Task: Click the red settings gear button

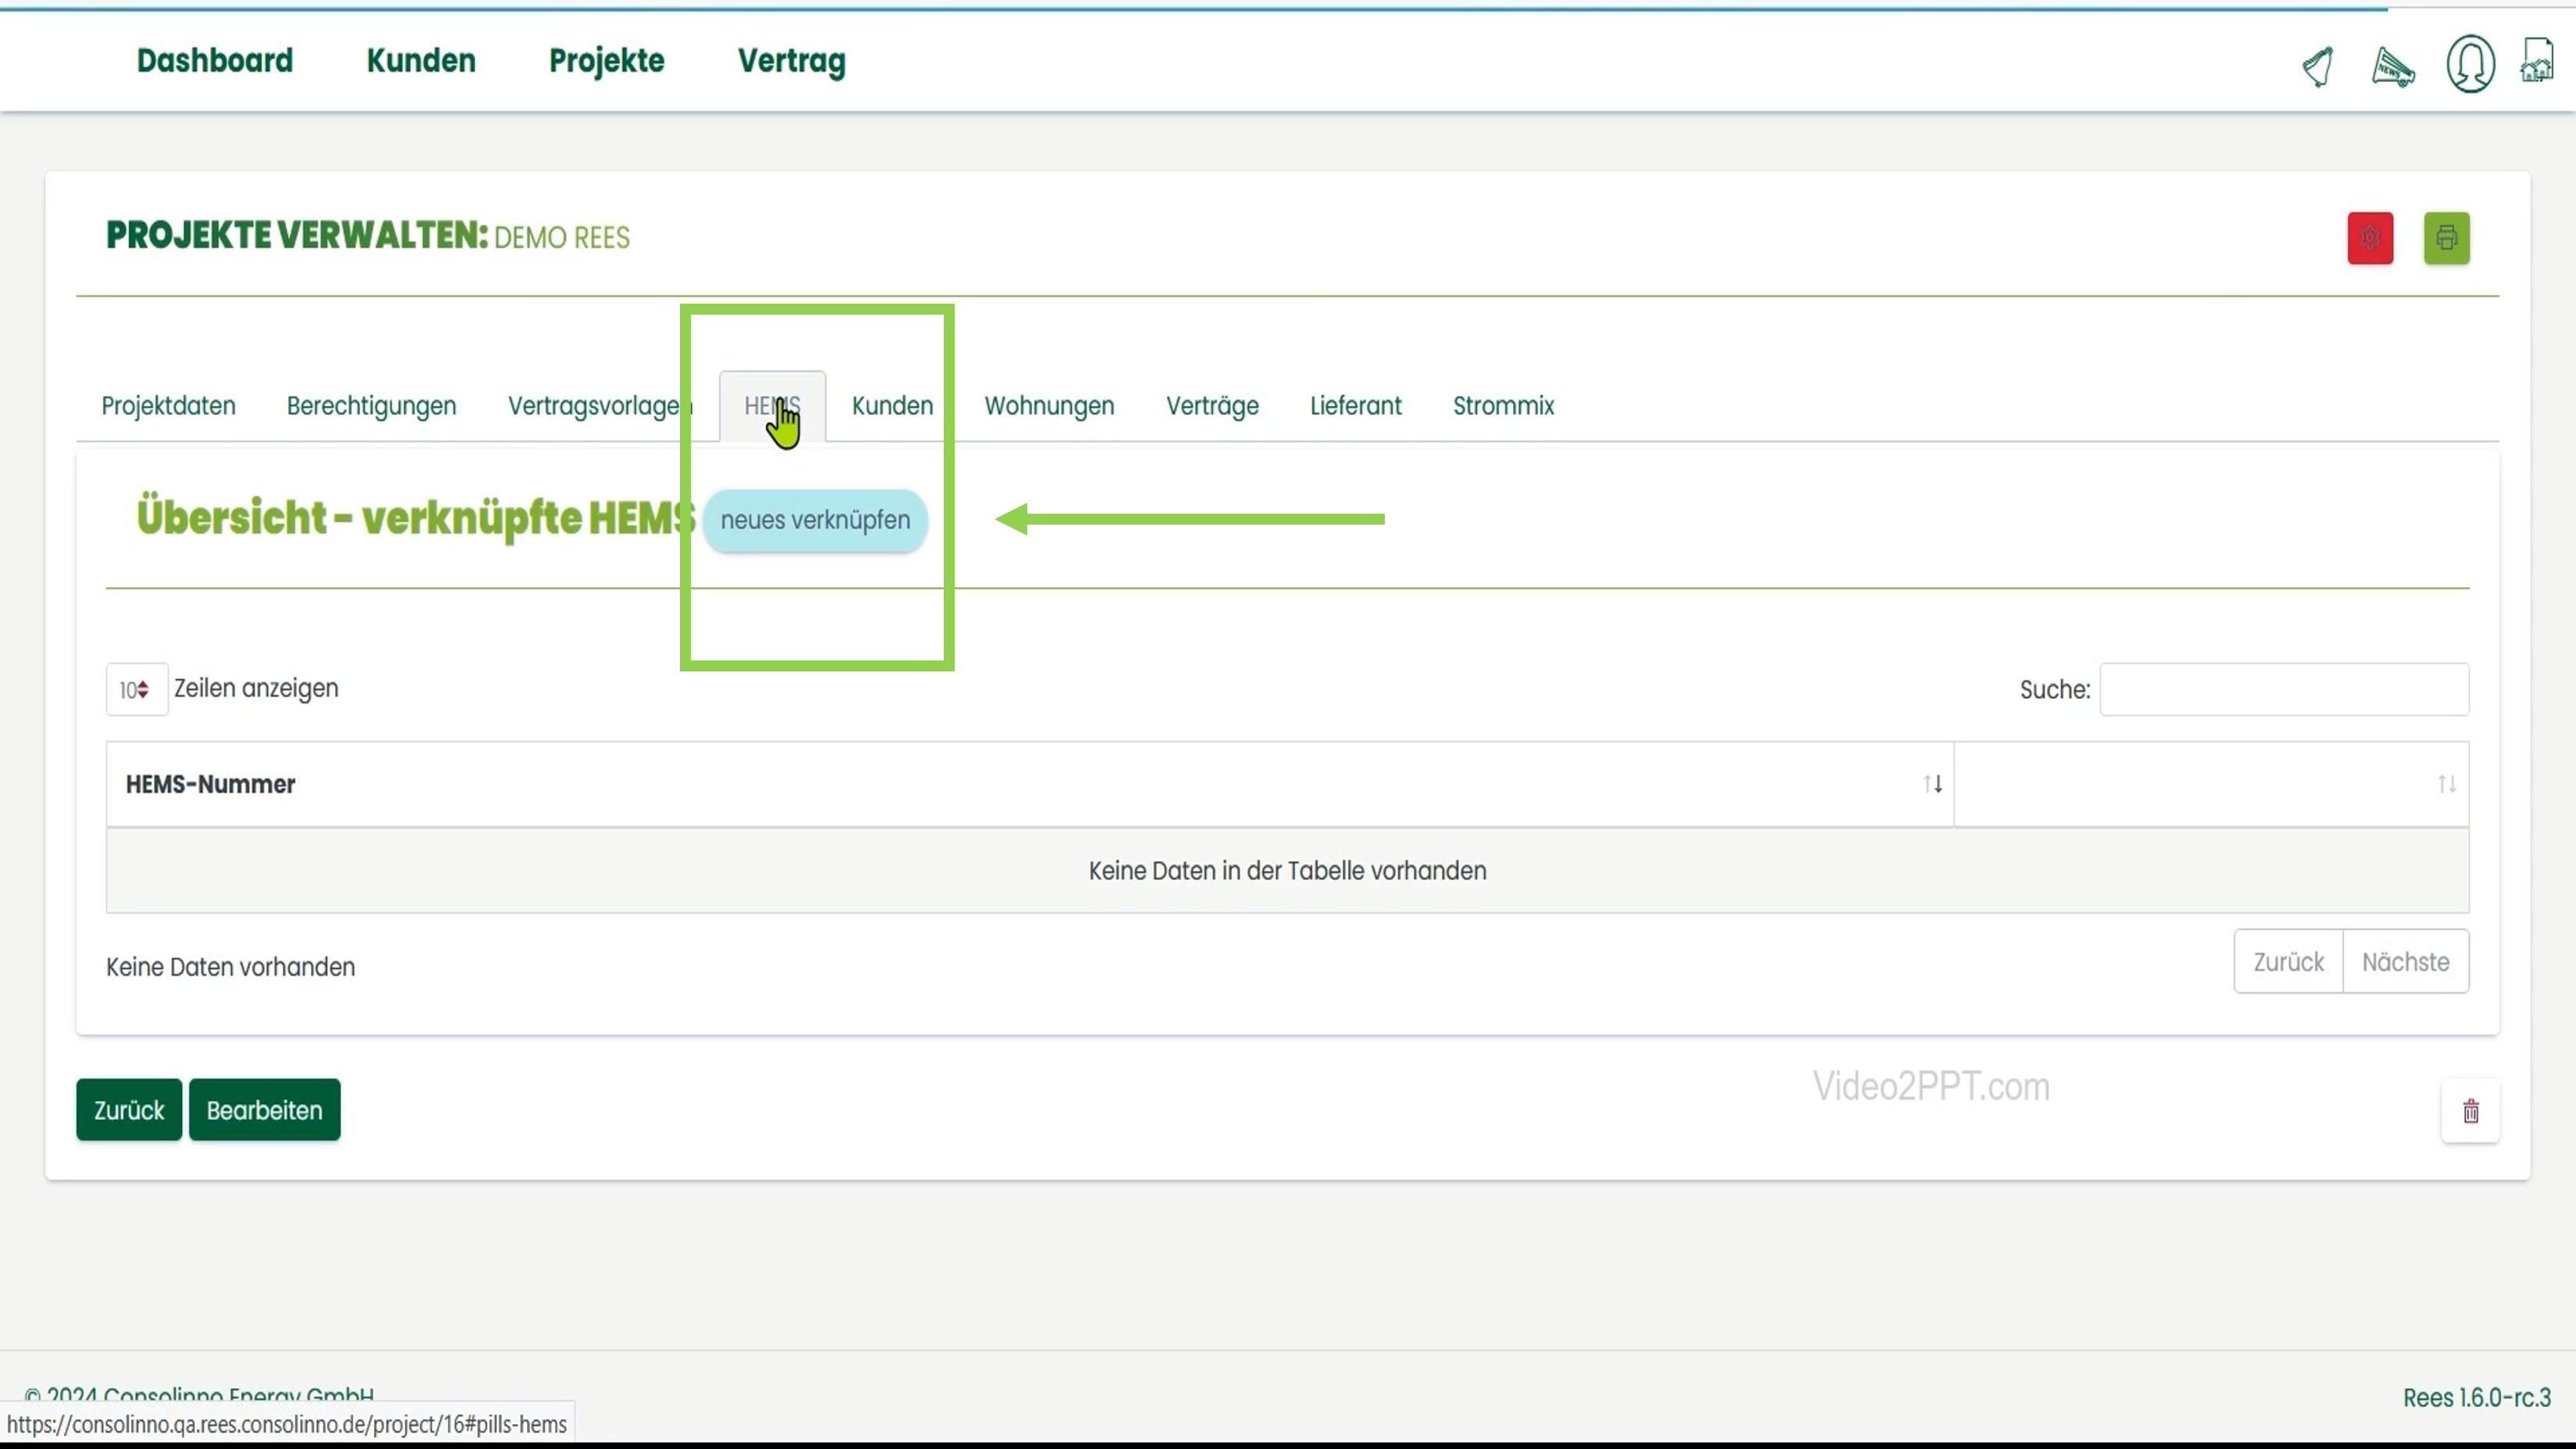Action: click(x=2370, y=238)
